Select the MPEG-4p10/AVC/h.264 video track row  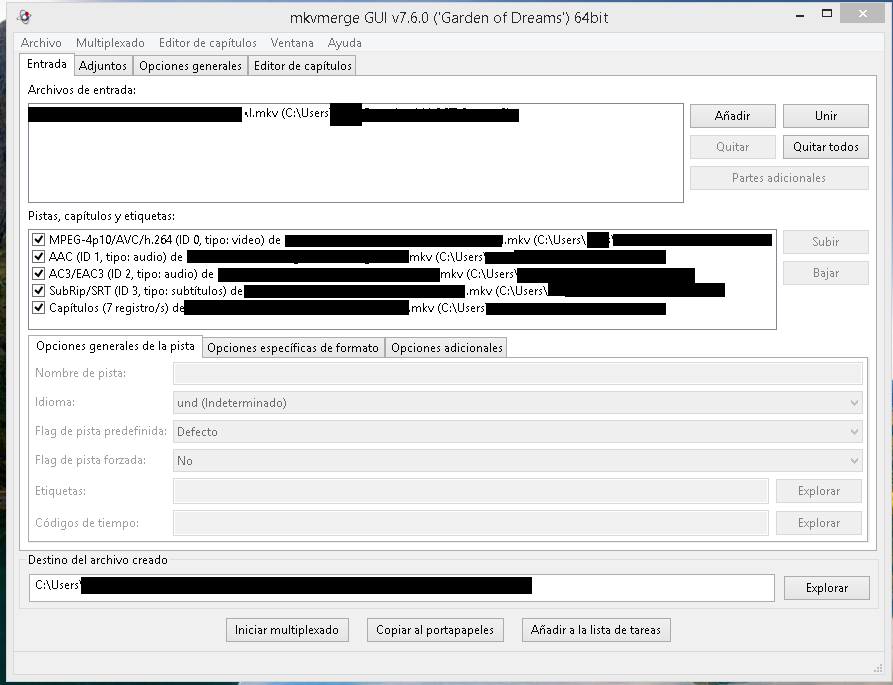(x=402, y=240)
